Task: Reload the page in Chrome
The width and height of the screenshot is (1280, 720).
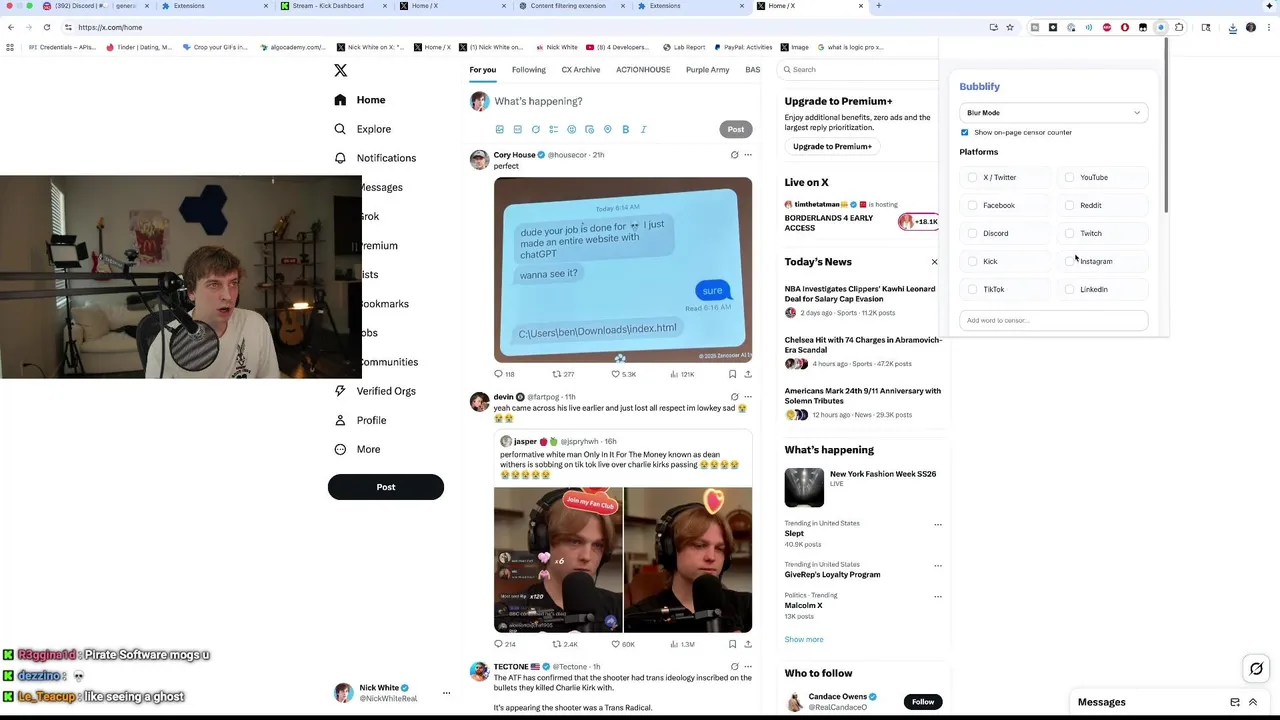Action: coord(47,27)
